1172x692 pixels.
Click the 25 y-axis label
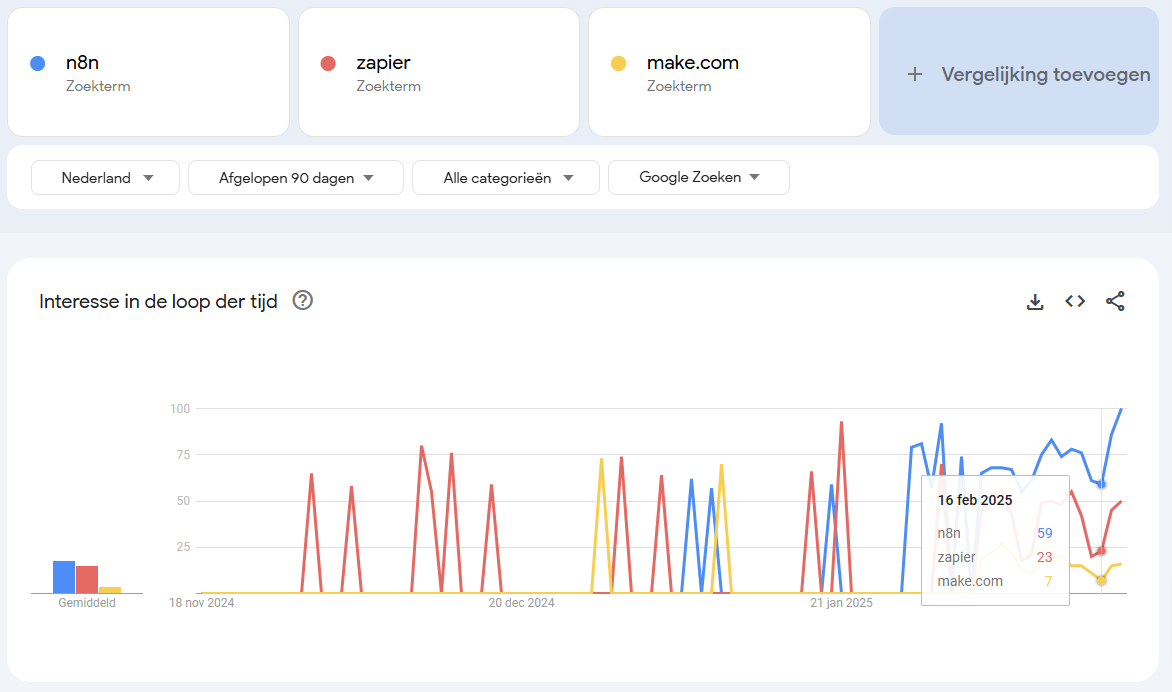pos(183,547)
